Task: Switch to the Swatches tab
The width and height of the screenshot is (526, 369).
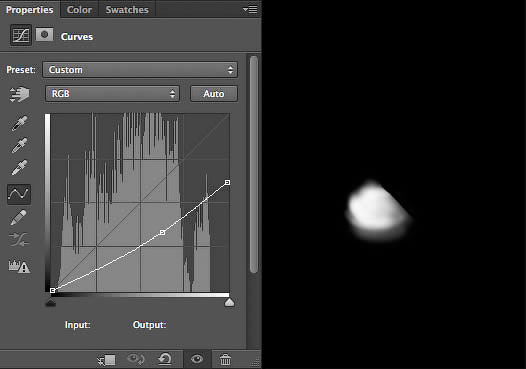Action: pyautogui.click(x=127, y=9)
